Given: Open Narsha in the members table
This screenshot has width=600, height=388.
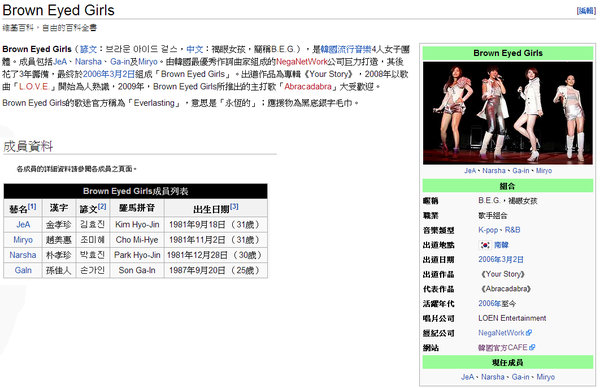Looking at the screenshot, I should 23,255.
